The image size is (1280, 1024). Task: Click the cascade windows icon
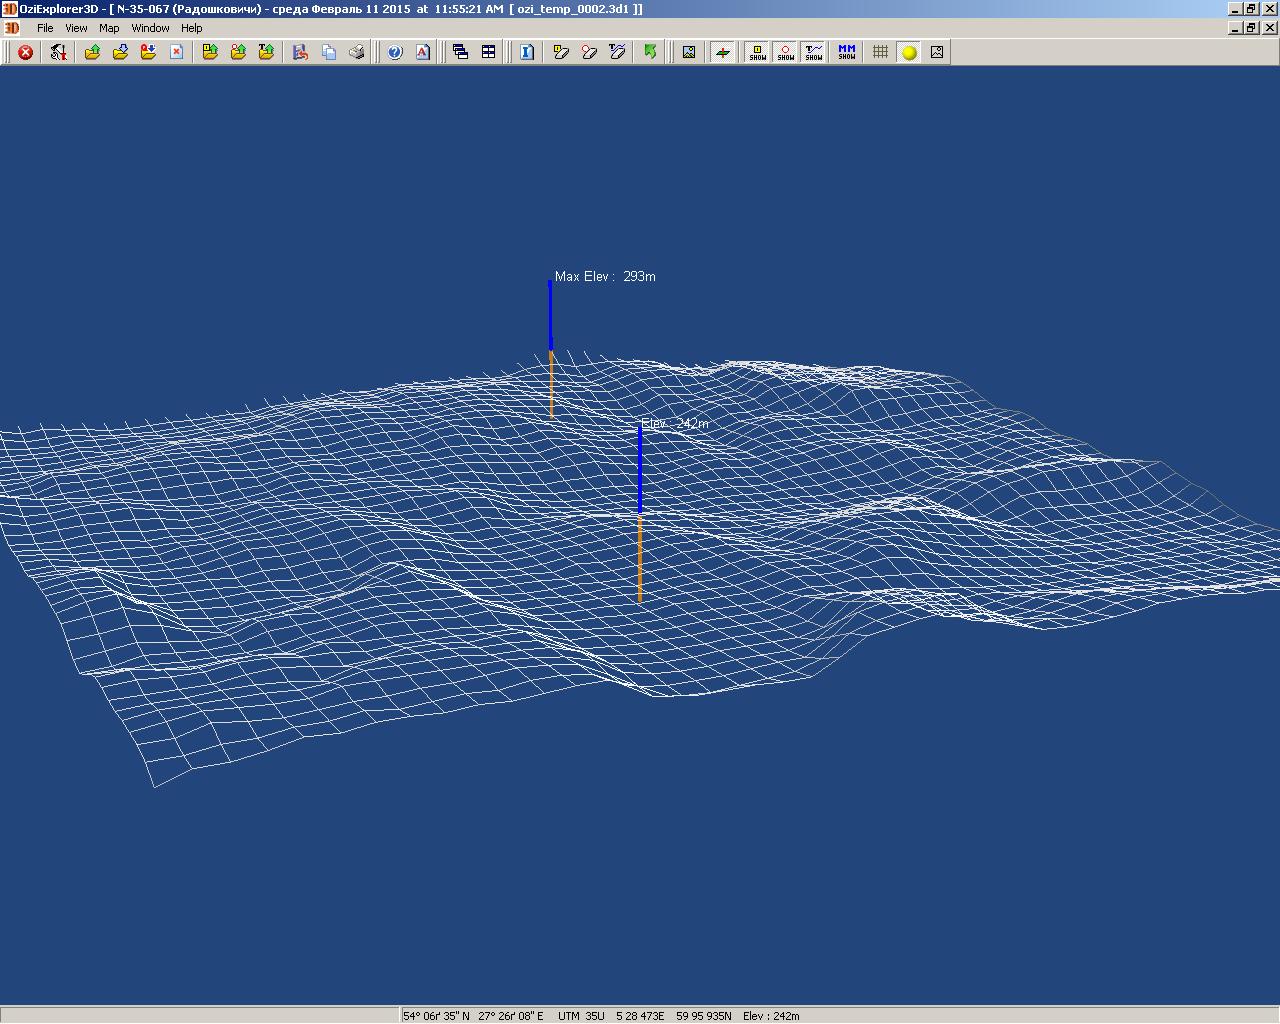(x=461, y=52)
